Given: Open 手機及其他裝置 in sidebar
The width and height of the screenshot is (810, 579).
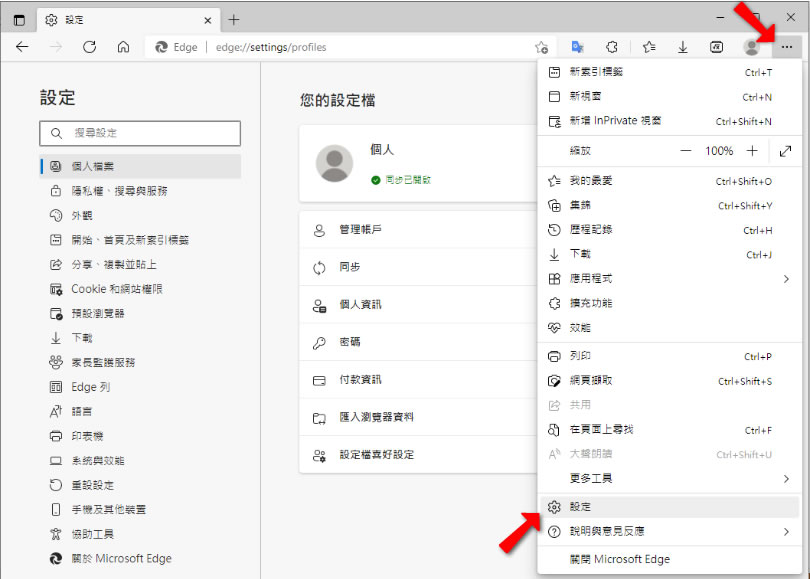Looking at the screenshot, I should tap(140, 510).
